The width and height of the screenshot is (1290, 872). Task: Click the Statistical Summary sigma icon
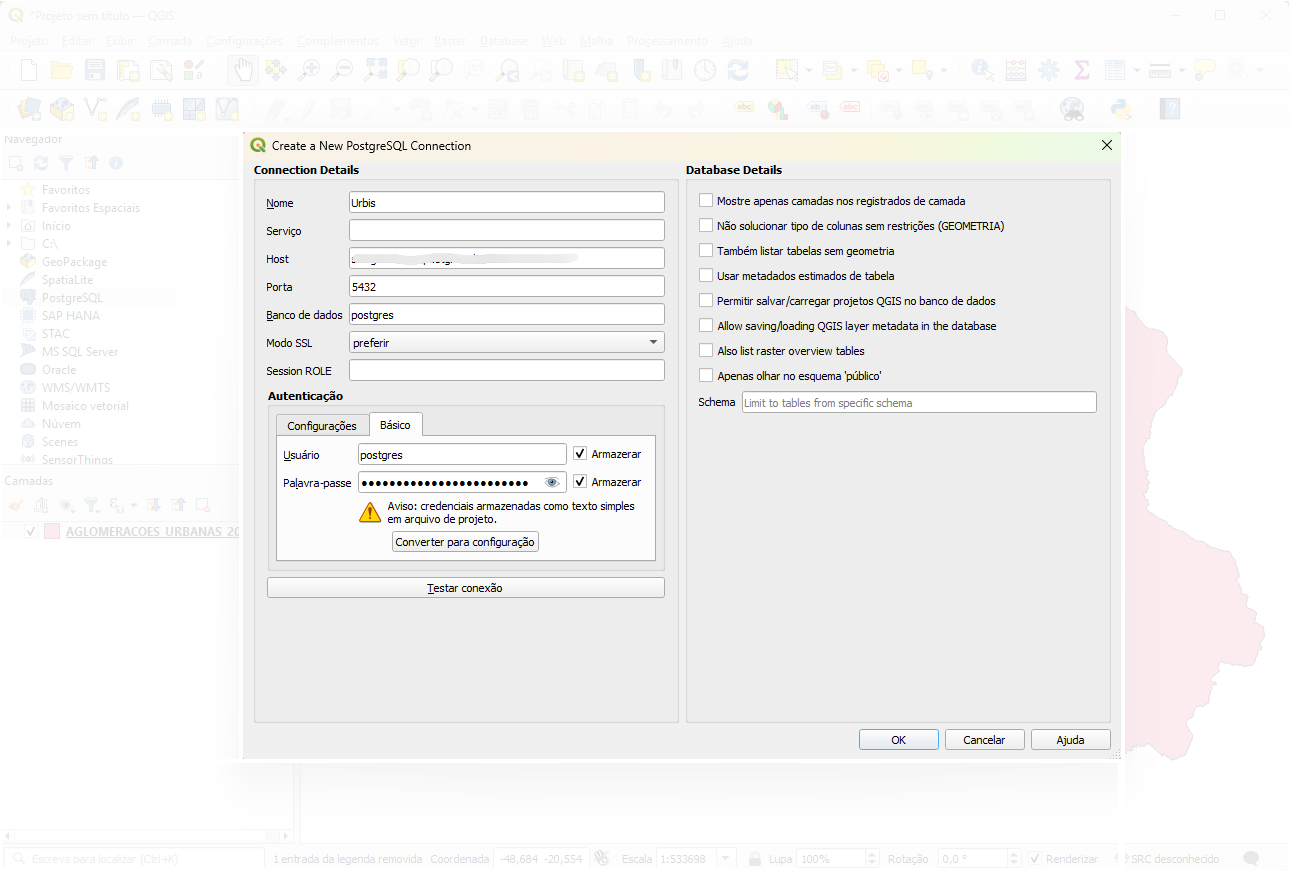point(1081,70)
